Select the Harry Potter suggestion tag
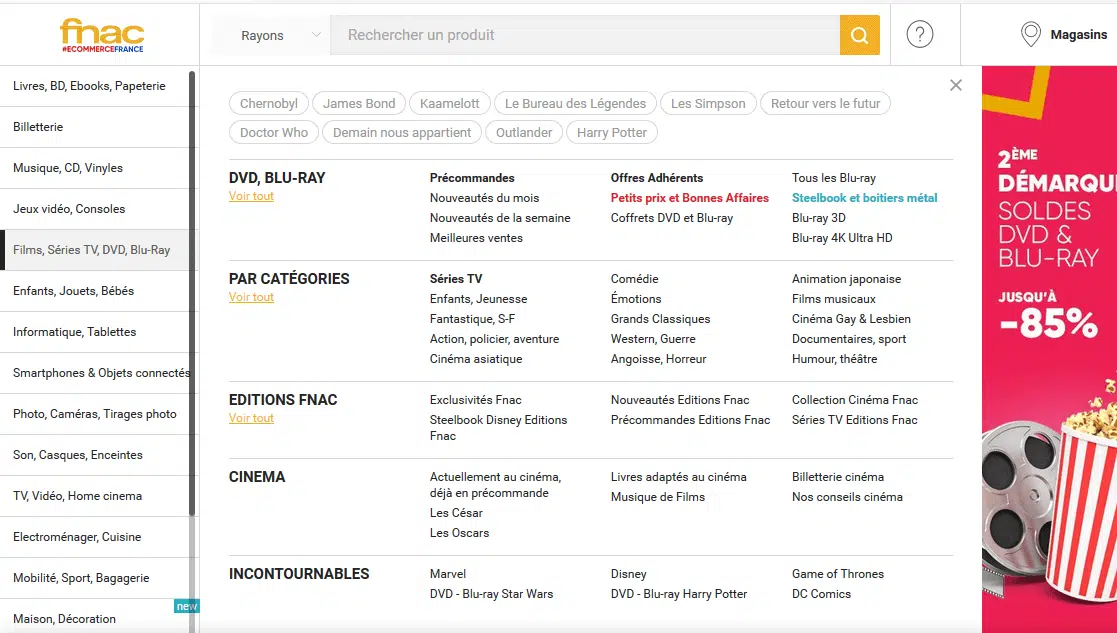Image resolution: width=1117 pixels, height=633 pixels. click(612, 133)
